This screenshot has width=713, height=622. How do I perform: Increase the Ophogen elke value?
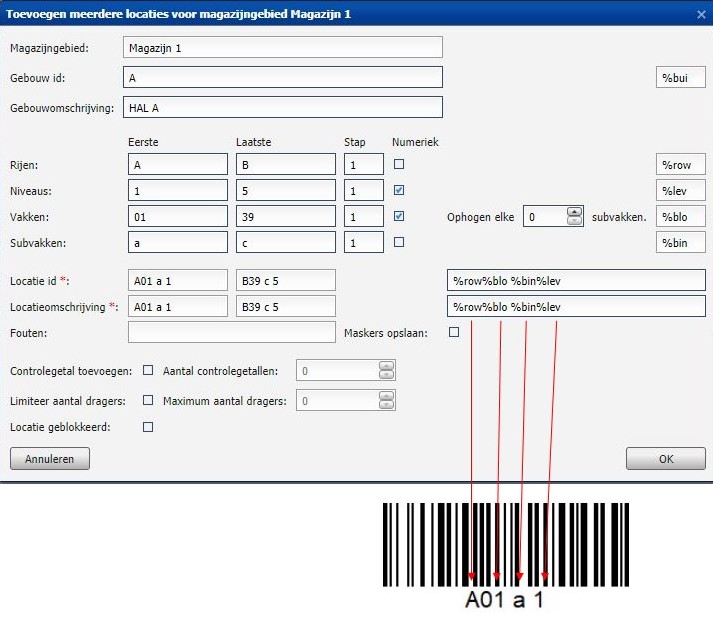[575, 211]
